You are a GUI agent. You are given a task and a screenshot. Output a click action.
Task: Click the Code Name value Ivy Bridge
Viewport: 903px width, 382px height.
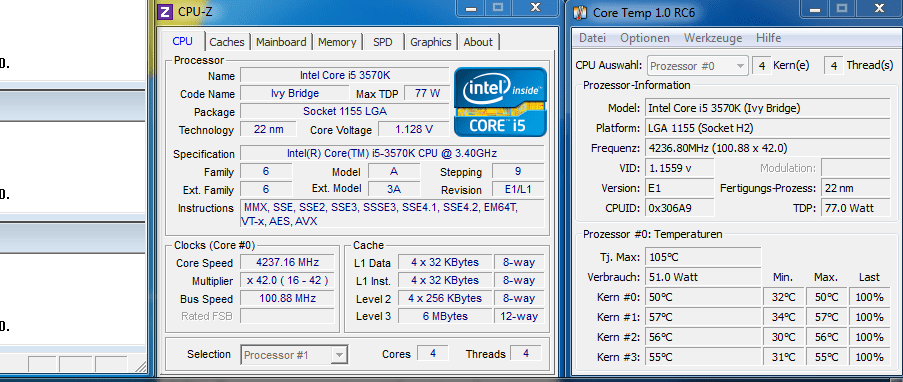pyautogui.click(x=294, y=93)
